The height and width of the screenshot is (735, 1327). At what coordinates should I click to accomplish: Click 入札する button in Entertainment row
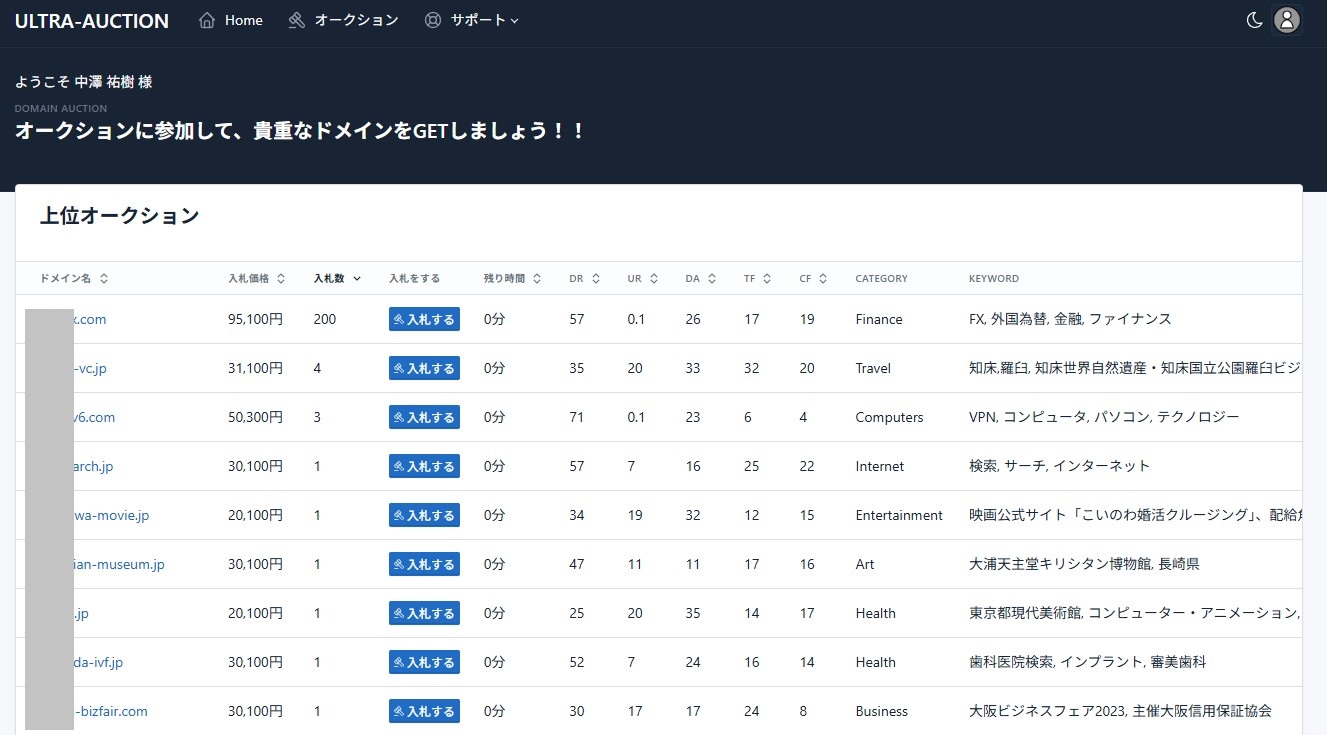424,515
